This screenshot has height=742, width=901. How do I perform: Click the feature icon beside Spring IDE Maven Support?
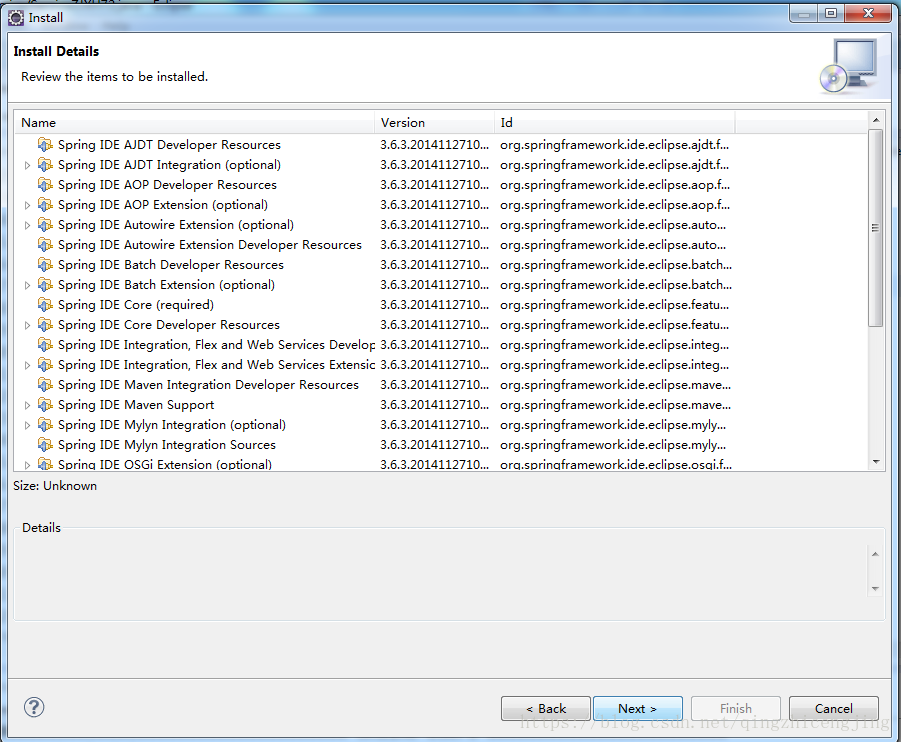coord(45,405)
